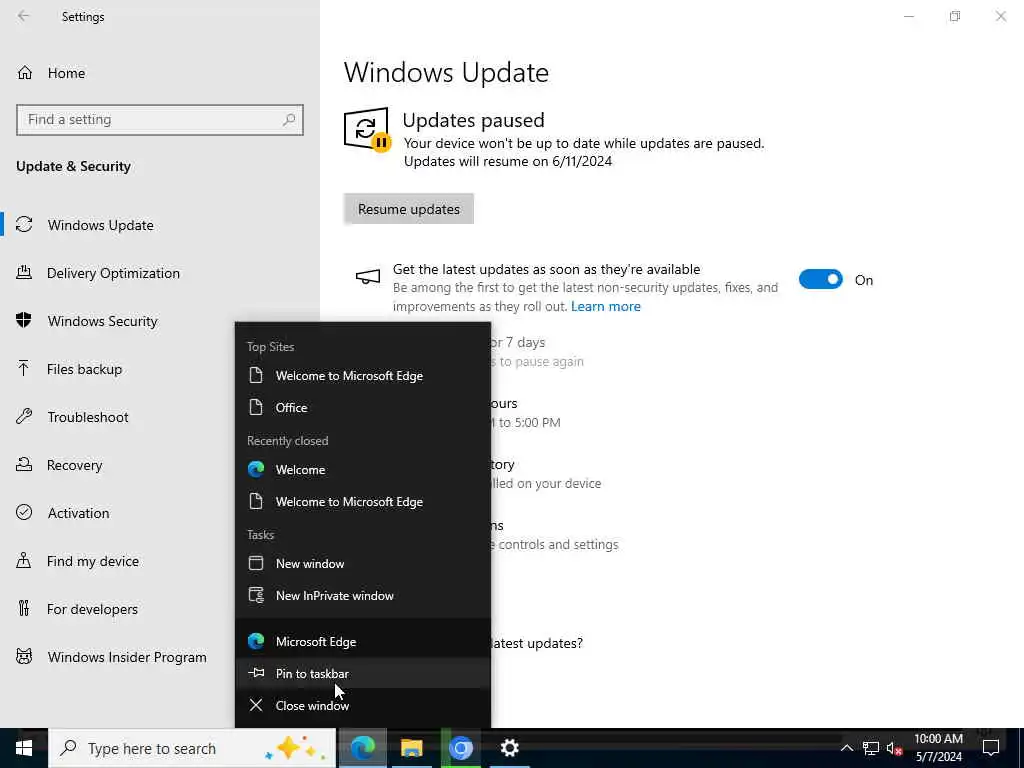This screenshot has height=768, width=1024.
Task: Open For developers settings
Action: tap(92, 609)
